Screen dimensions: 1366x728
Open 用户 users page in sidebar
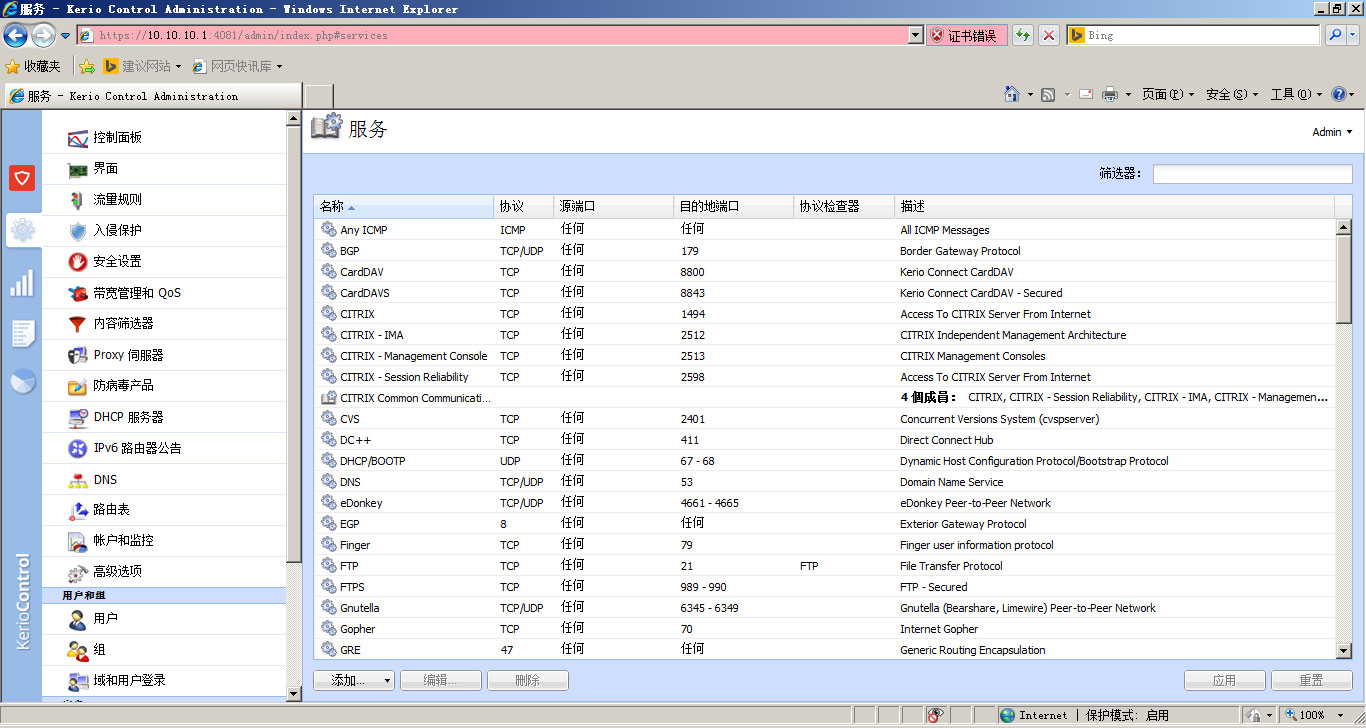pos(105,619)
